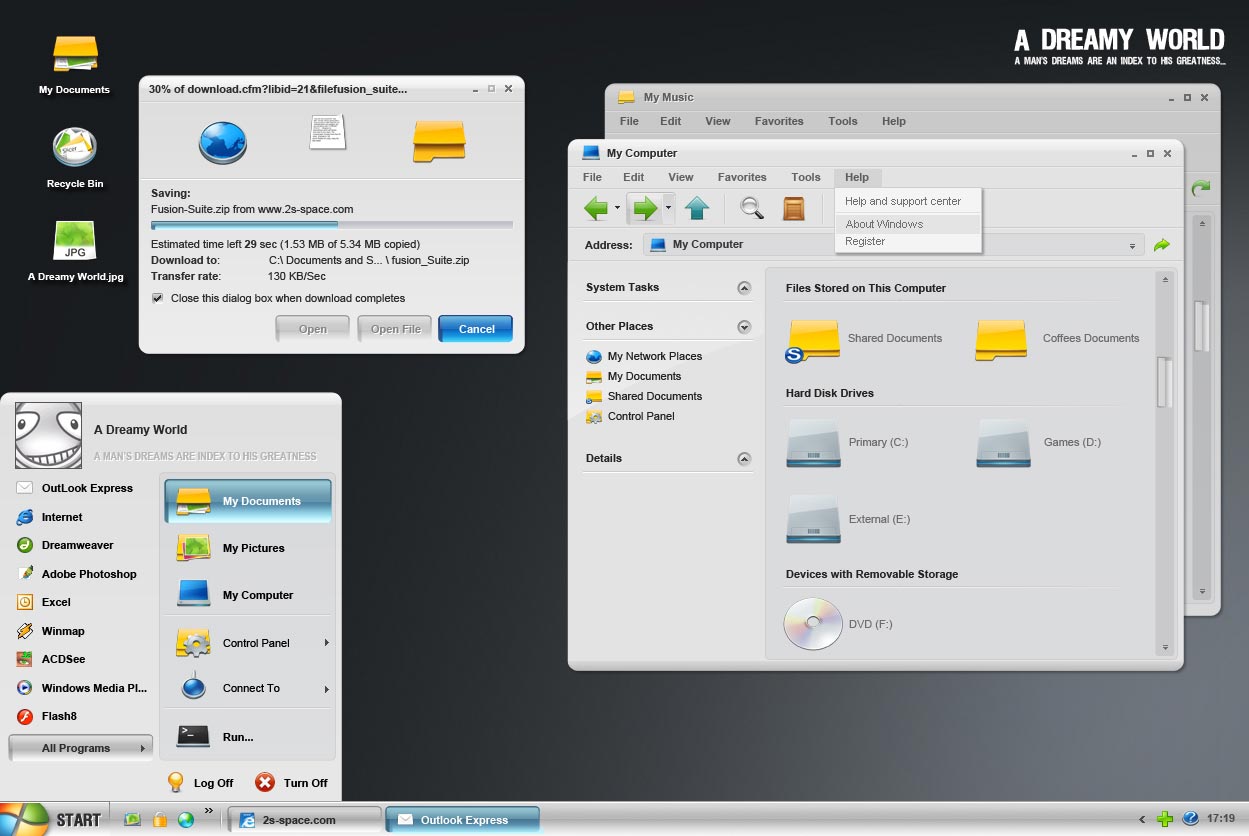This screenshot has width=1249, height=836.
Task: Open the Tools menu in My Music window
Action: pos(843,121)
